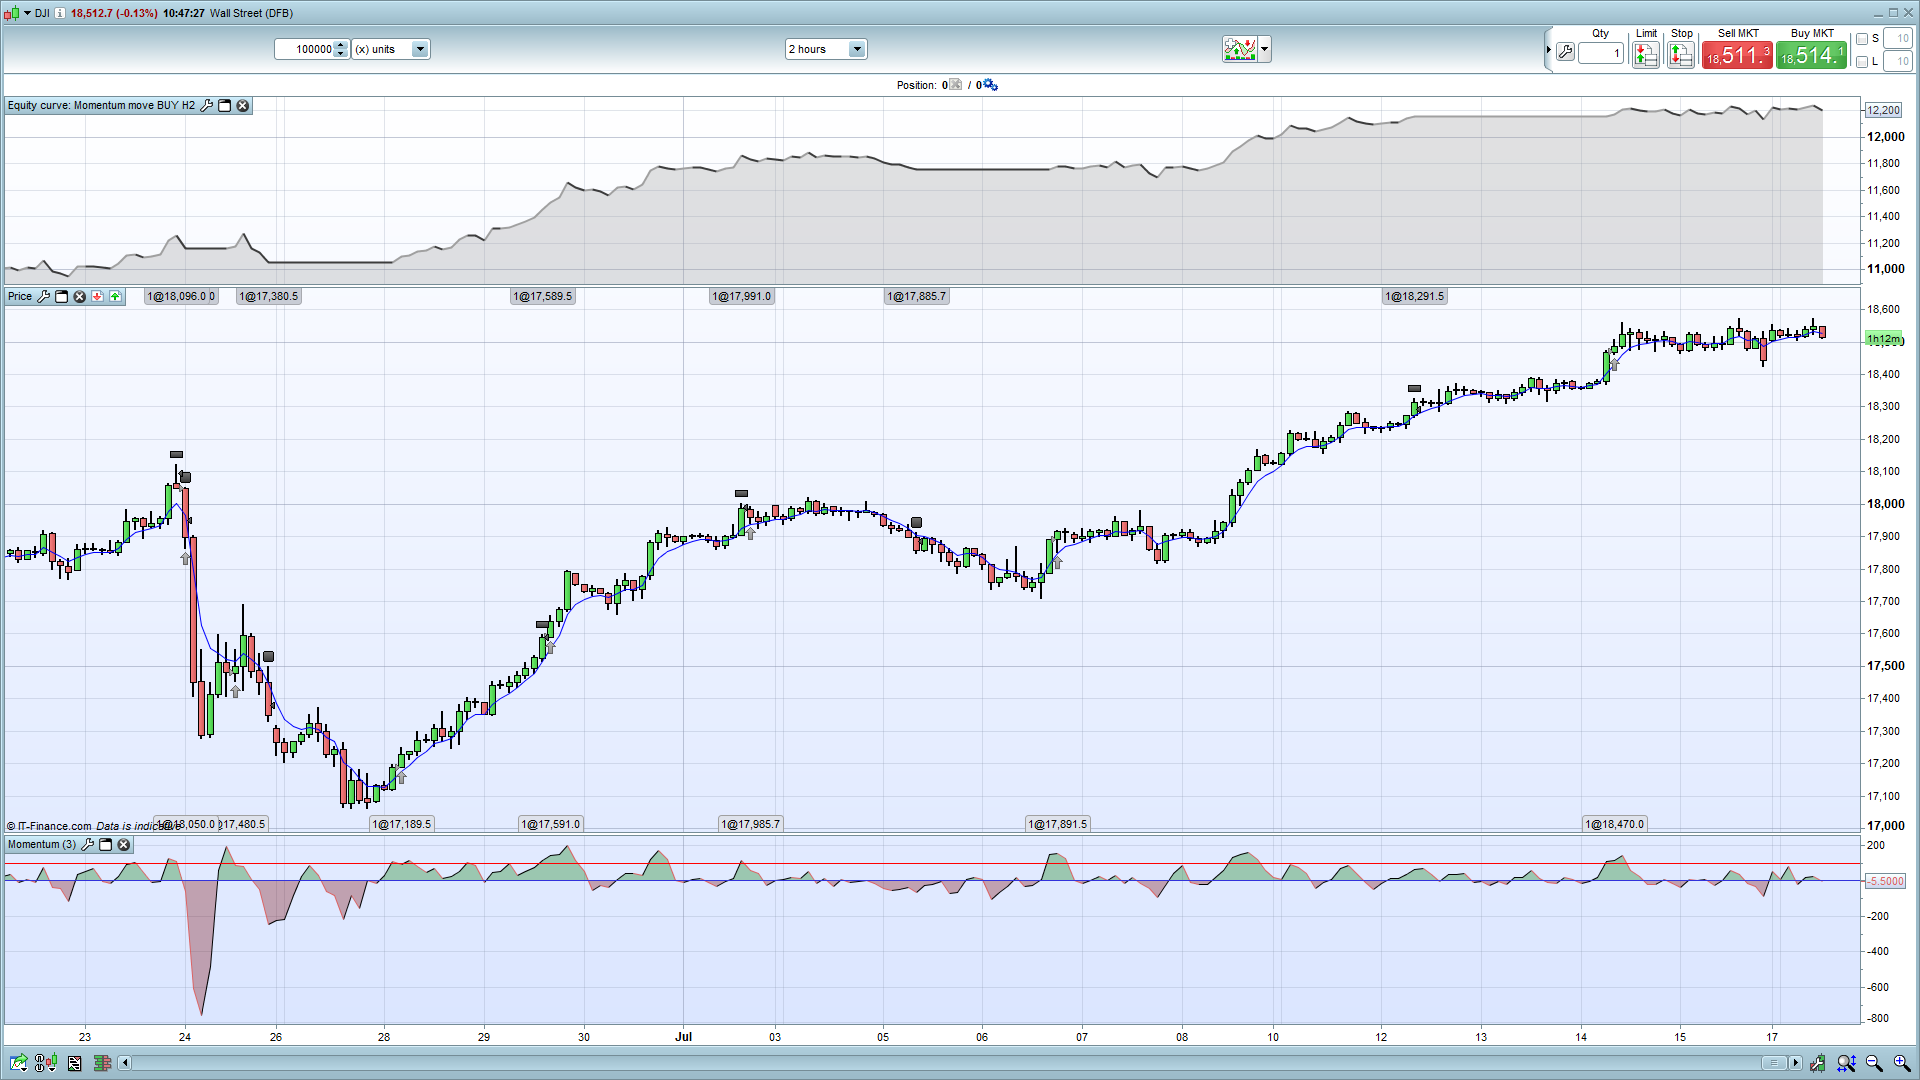Image resolution: width=1920 pixels, height=1080 pixels.
Task: Click the close position icon next to Position
Action: click(955, 85)
